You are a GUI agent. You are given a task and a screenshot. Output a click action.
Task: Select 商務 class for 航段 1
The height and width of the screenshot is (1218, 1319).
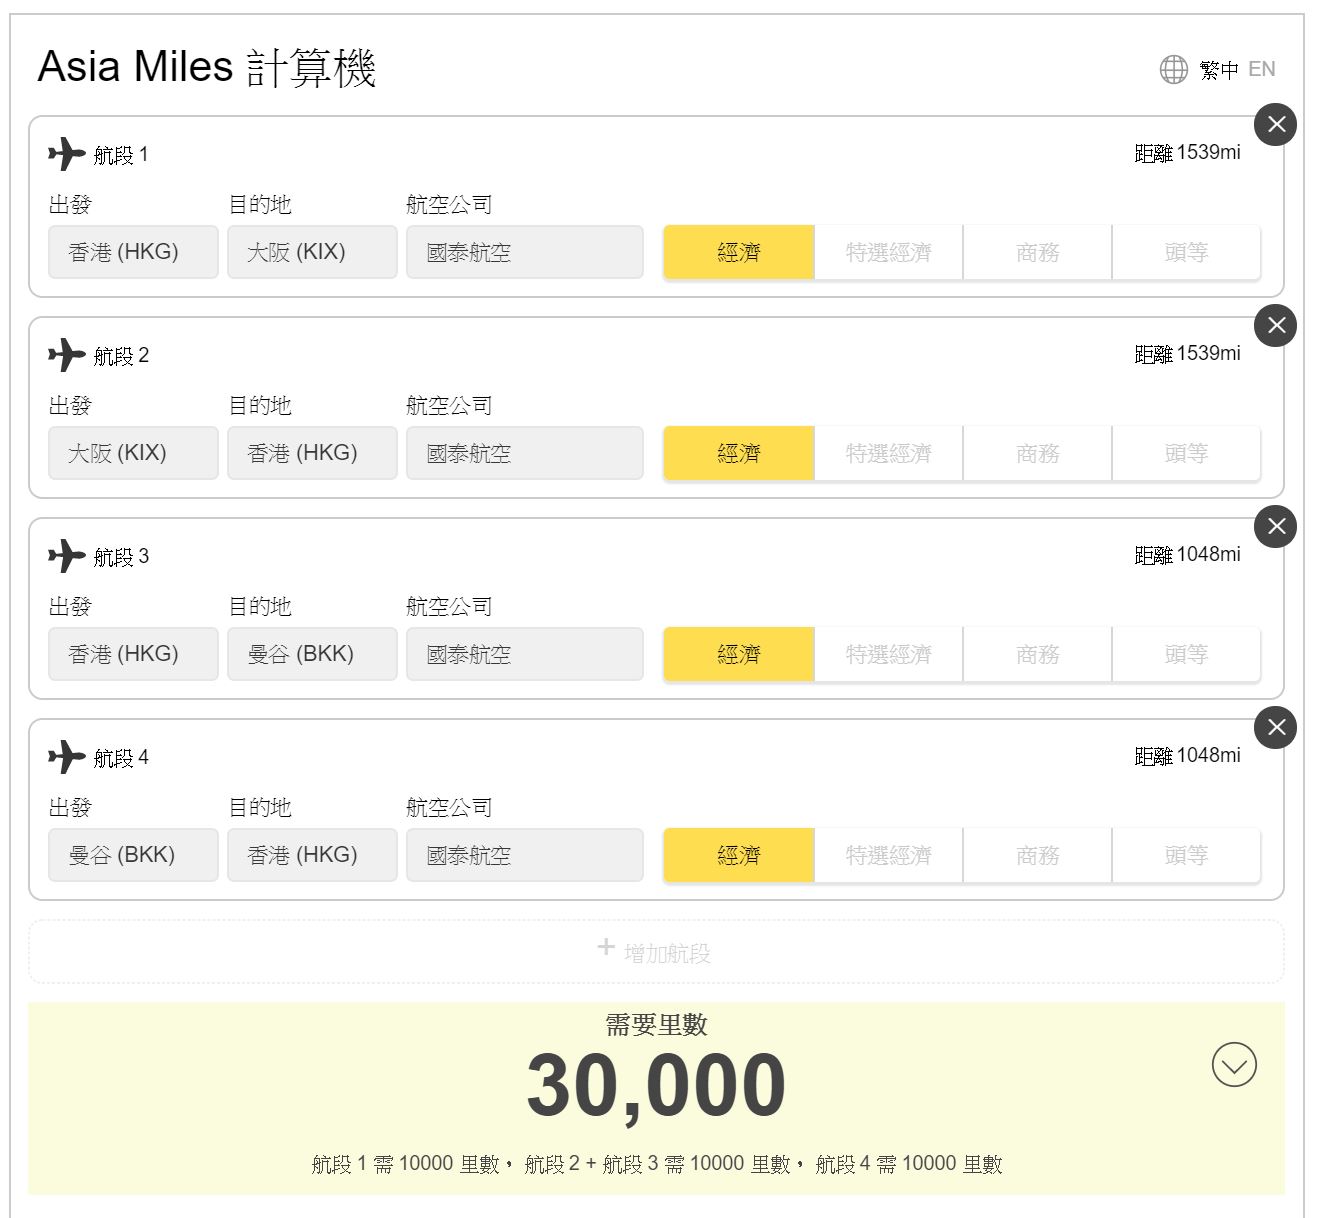(x=1037, y=252)
